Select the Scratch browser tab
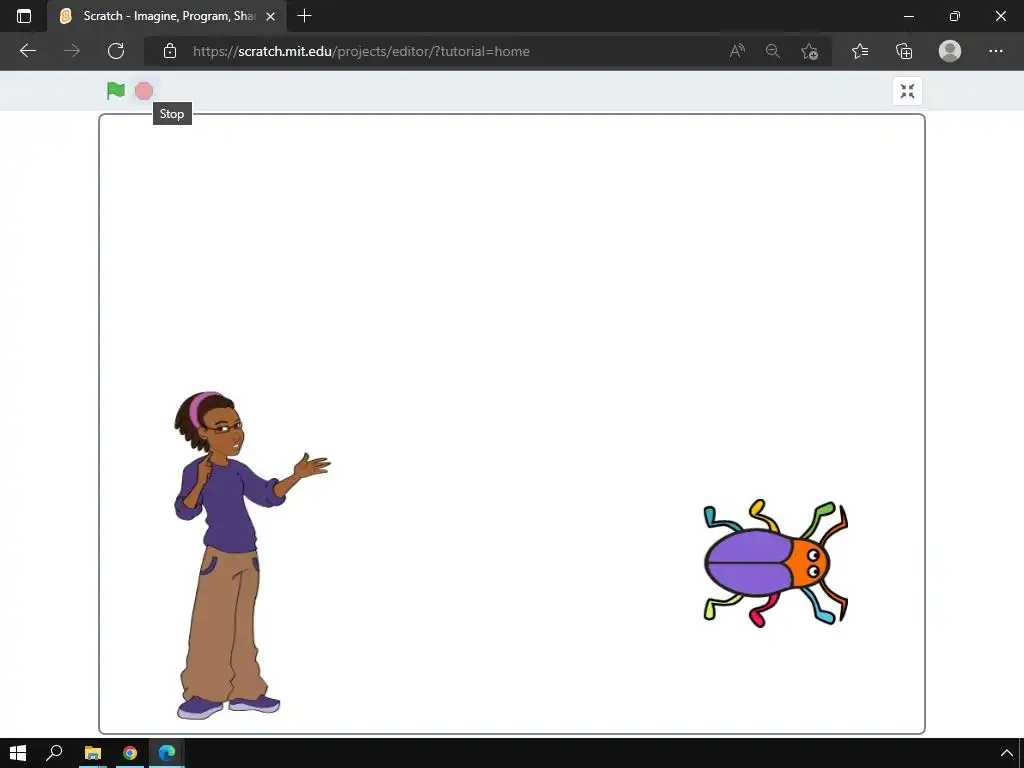 pyautogui.click(x=167, y=16)
